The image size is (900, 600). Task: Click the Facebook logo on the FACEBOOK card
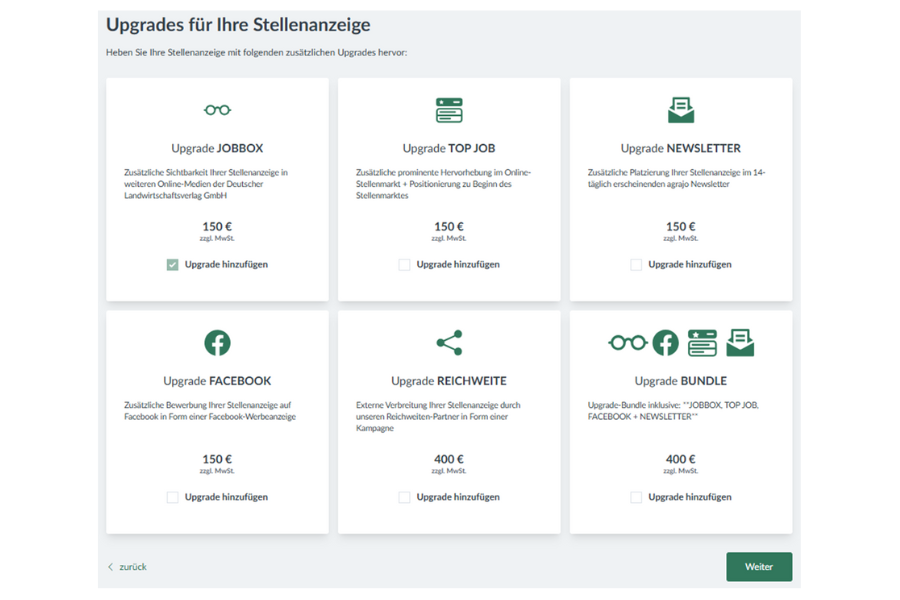(x=217, y=343)
